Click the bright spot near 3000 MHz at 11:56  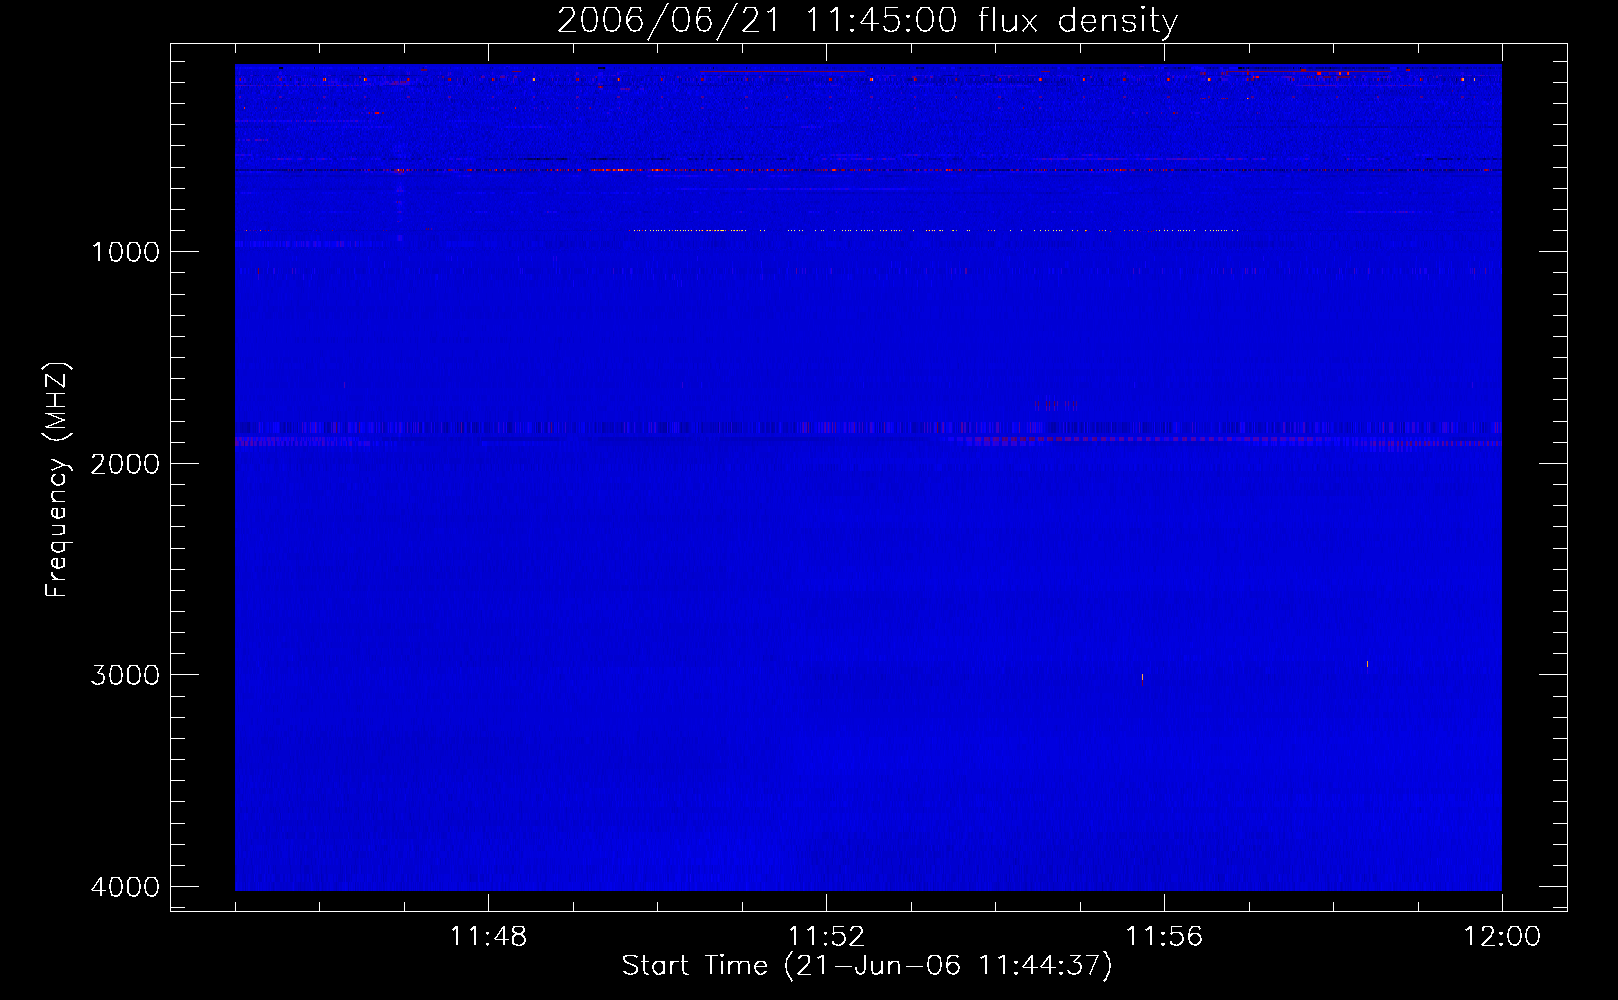[x=1142, y=677]
